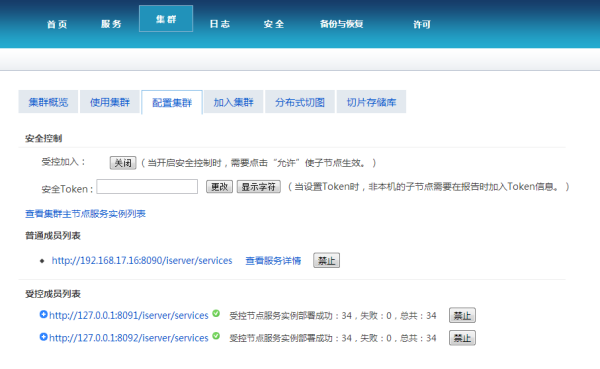Expand the 127.0.0.1:8091 controlled member node
Screen dimensions: 600x369
(43, 314)
